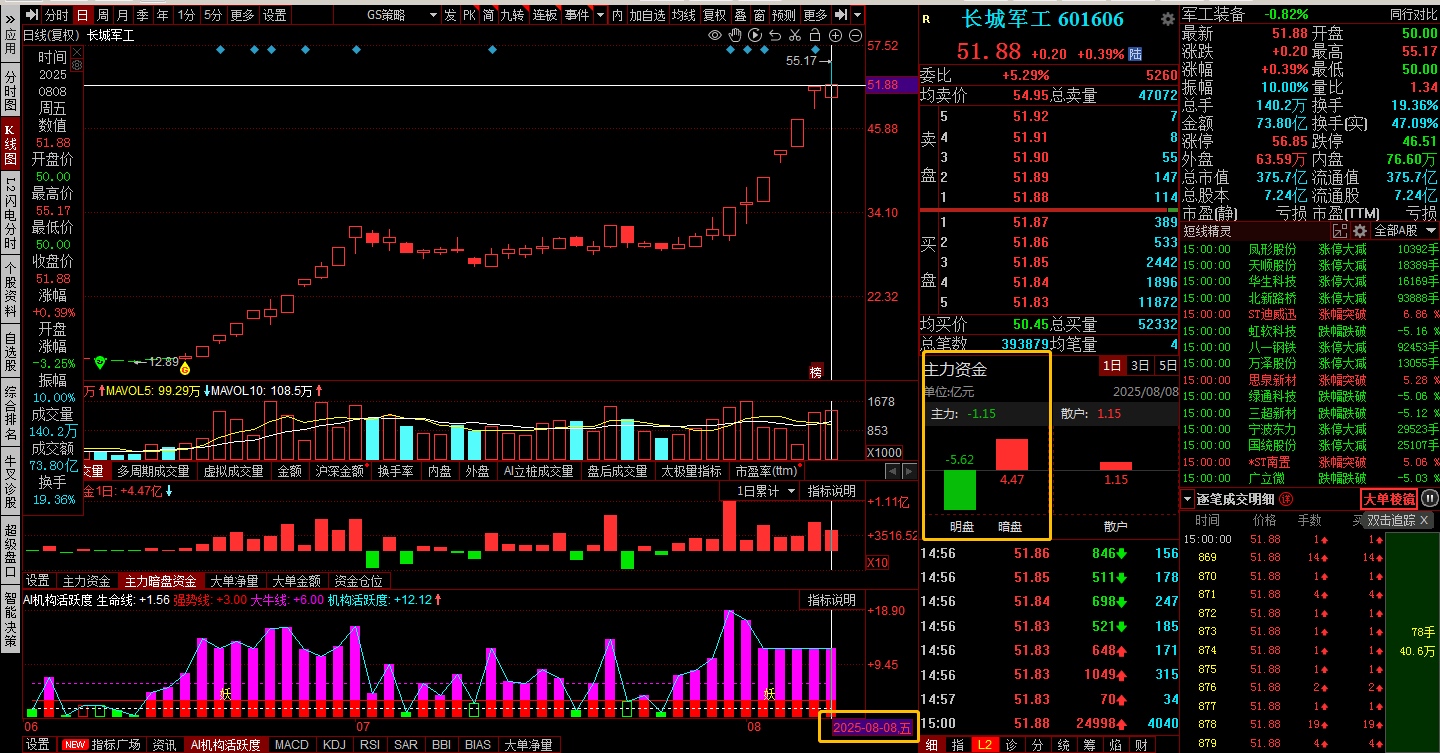Click the 榜 badge on chart
Viewport: 1440px width, 753px height.
tap(816, 371)
